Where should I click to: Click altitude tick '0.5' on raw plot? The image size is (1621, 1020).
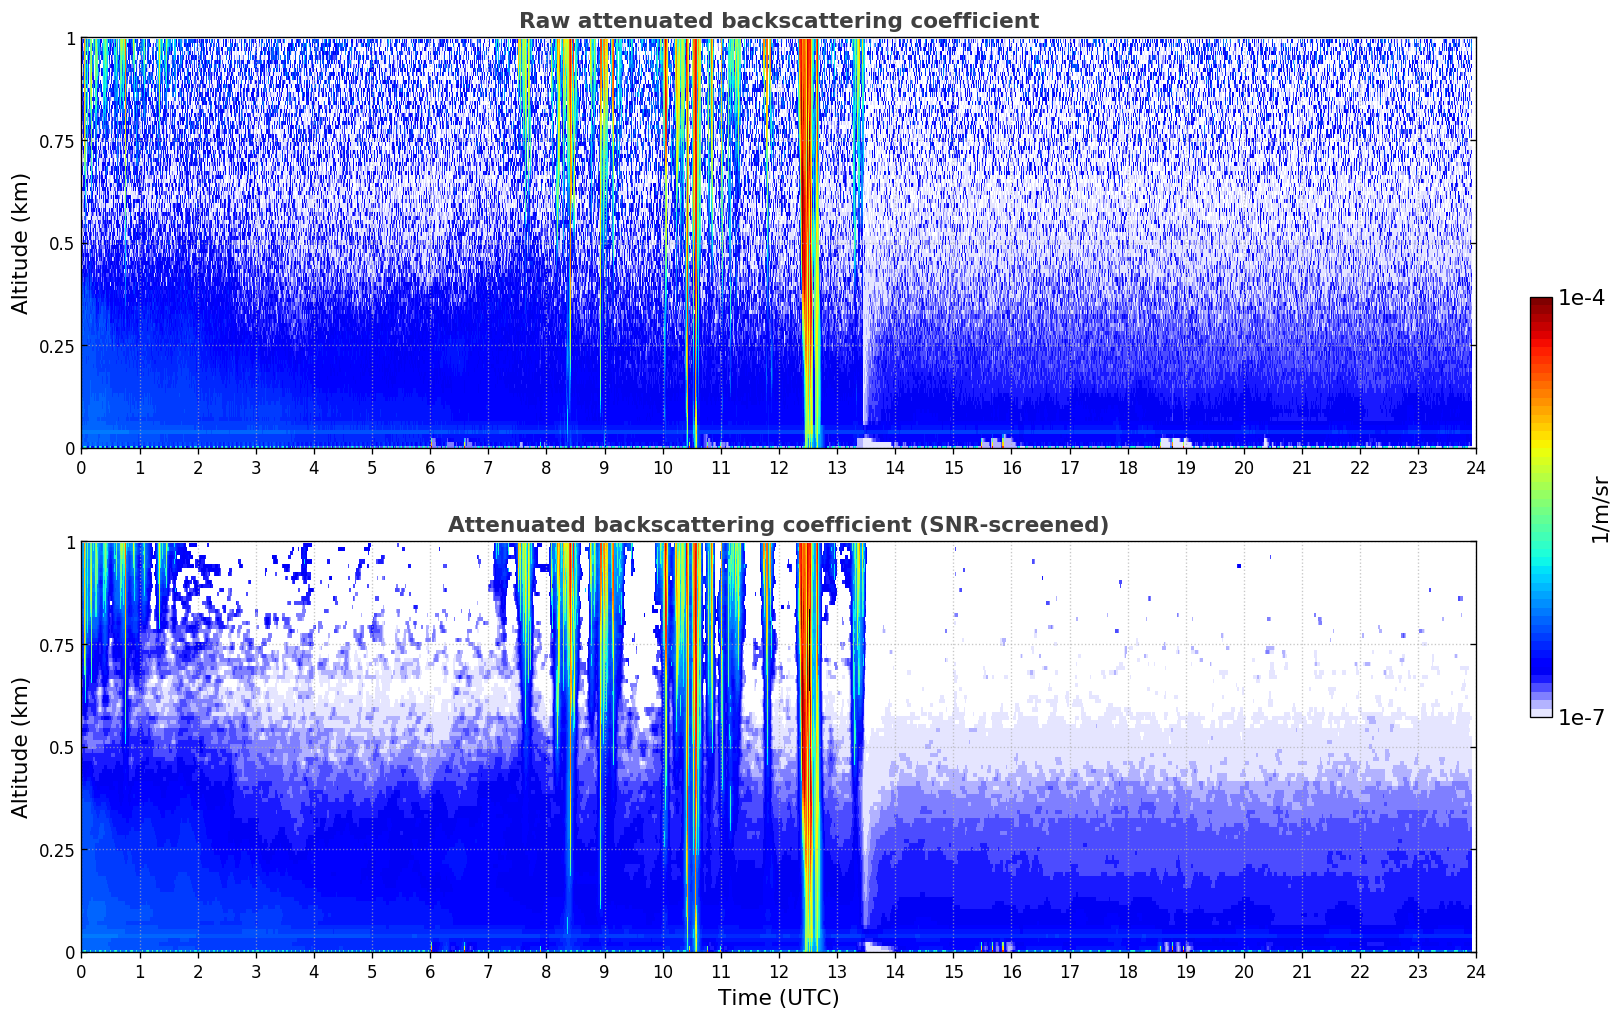[x=62, y=243]
